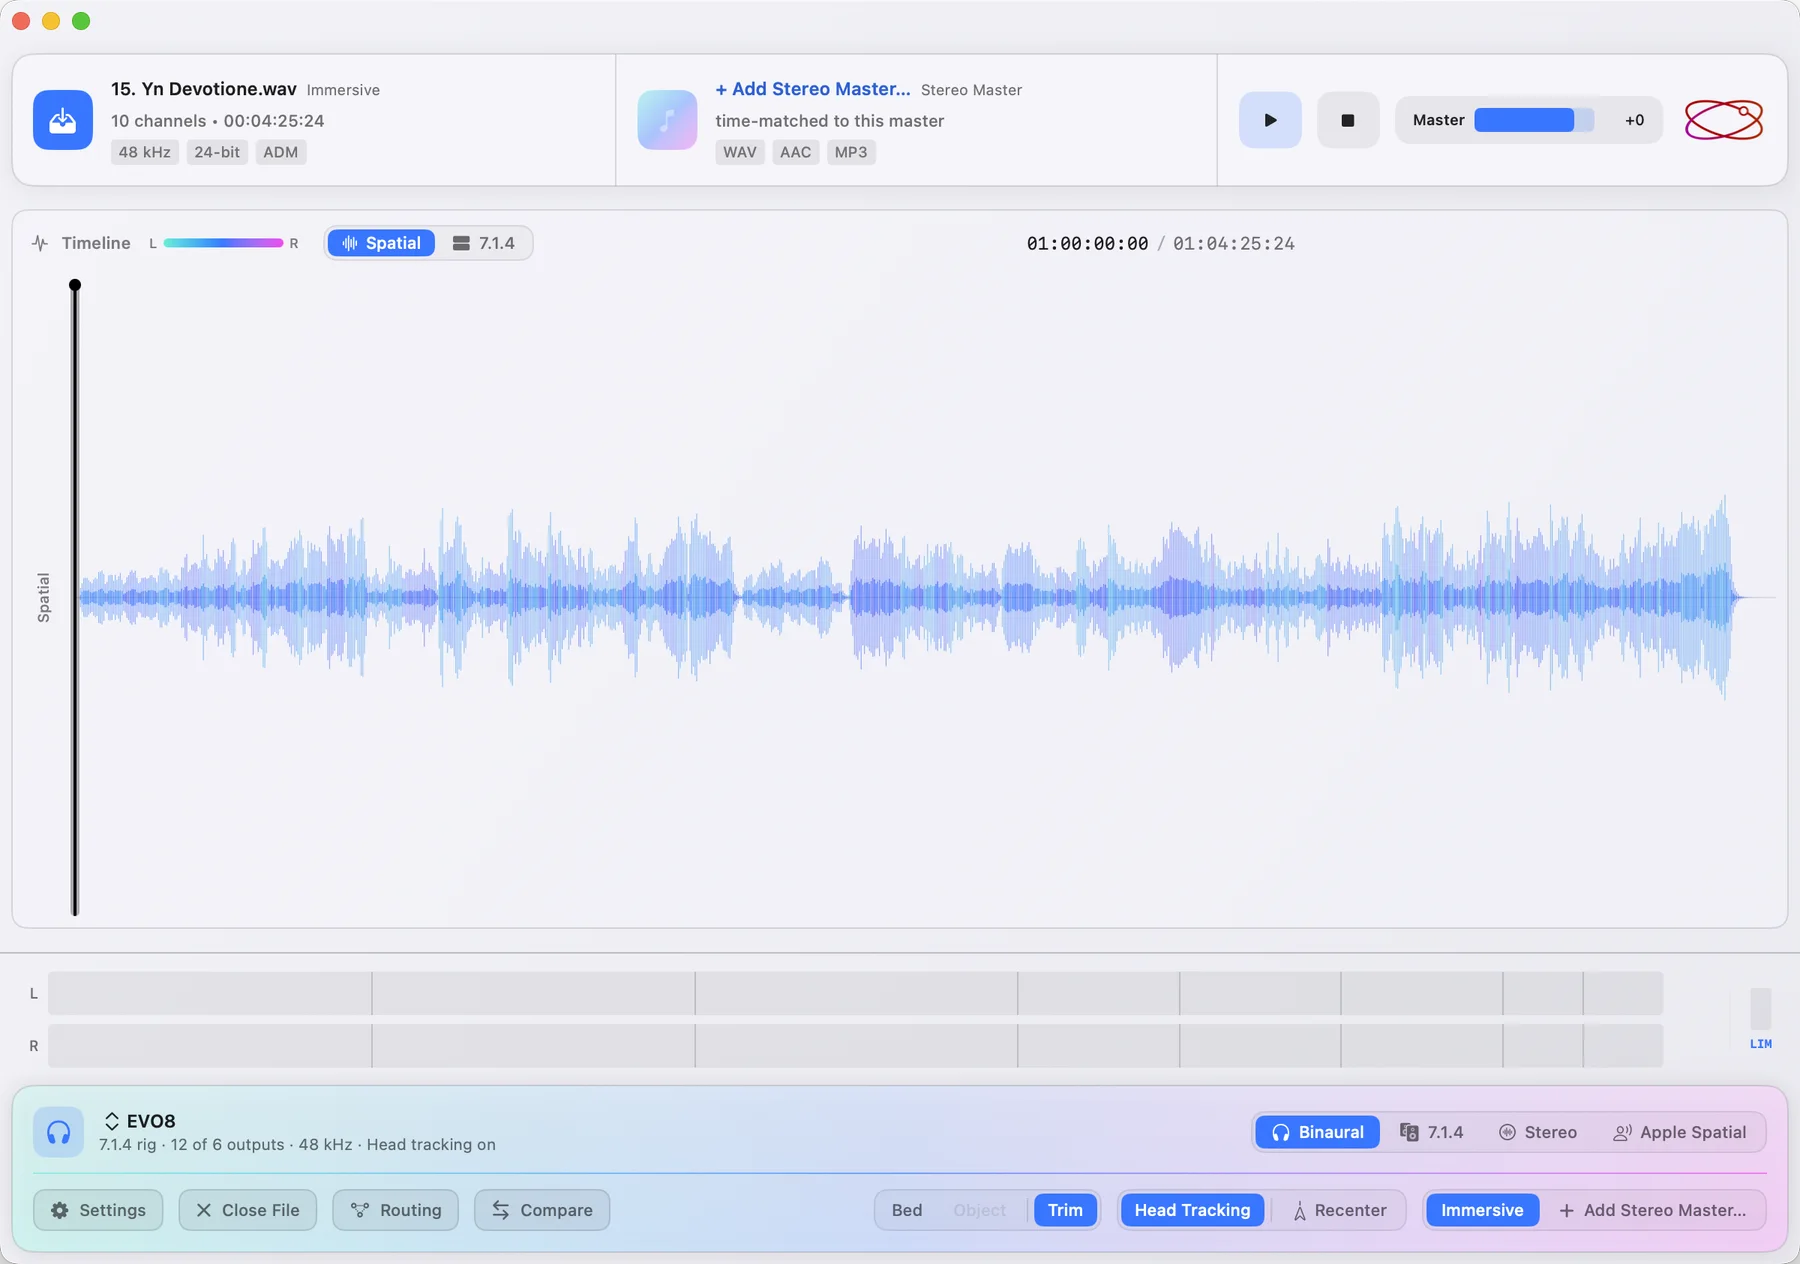The width and height of the screenshot is (1800, 1264).
Task: Click the Binaural headphones icon
Action: point(1280,1132)
